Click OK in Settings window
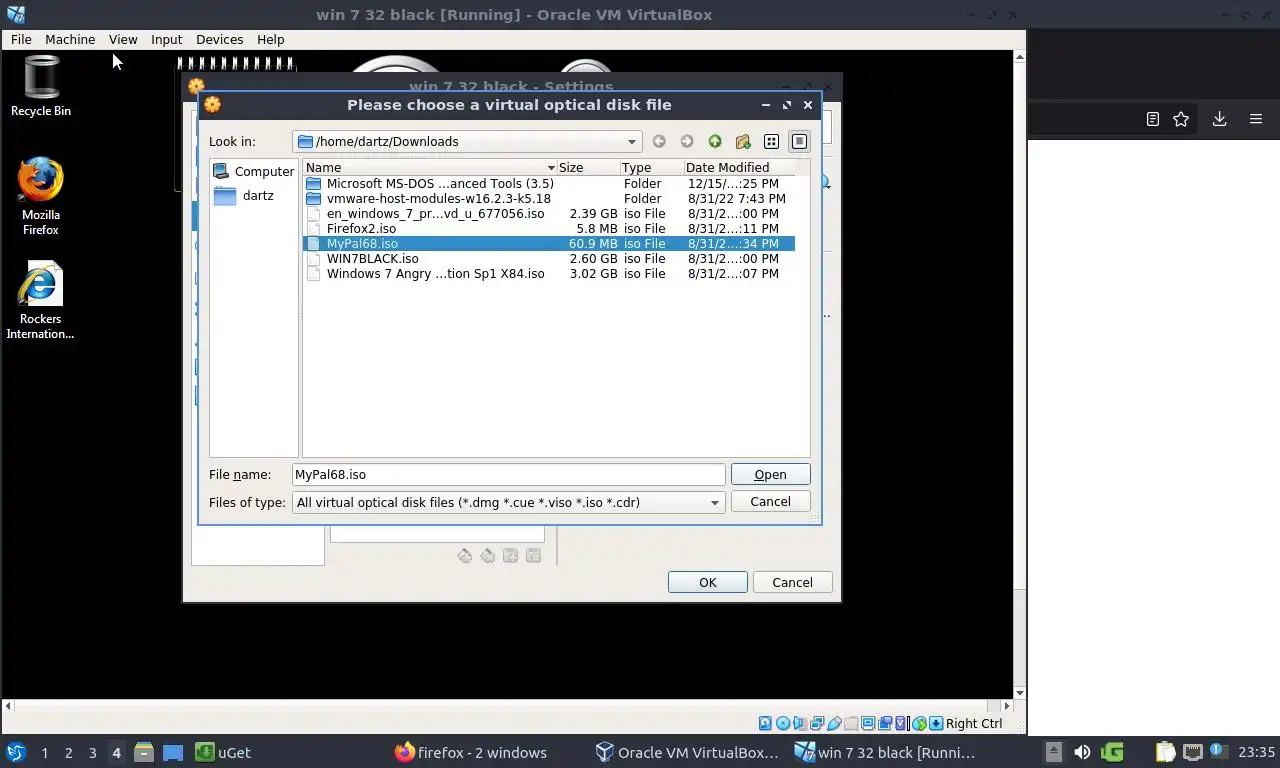The height and width of the screenshot is (768, 1280). click(707, 583)
